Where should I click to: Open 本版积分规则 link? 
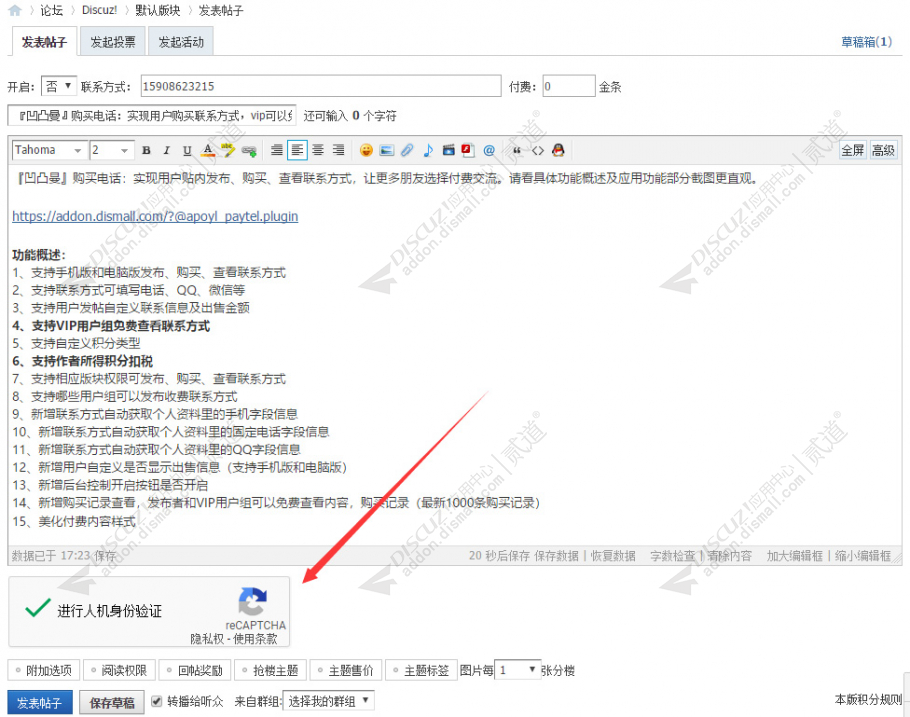(x=868, y=700)
